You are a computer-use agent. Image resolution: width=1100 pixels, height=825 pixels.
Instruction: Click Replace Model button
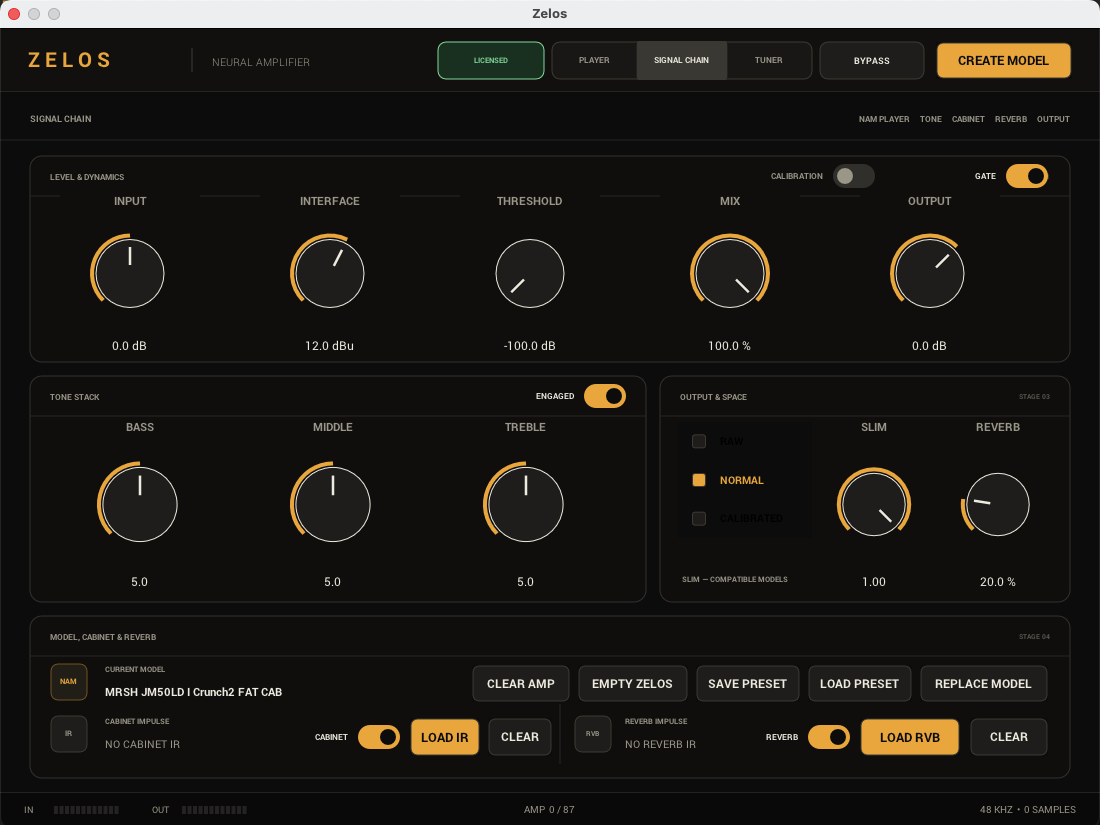pos(984,684)
